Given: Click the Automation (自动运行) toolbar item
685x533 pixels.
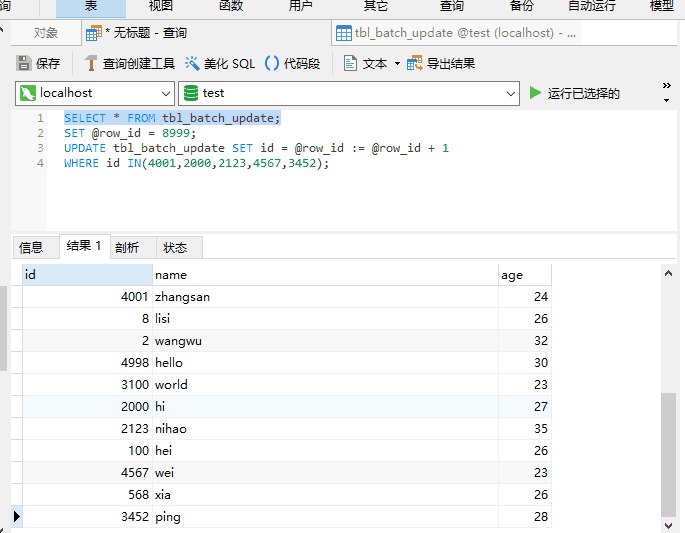Looking at the screenshot, I should click(x=592, y=6).
